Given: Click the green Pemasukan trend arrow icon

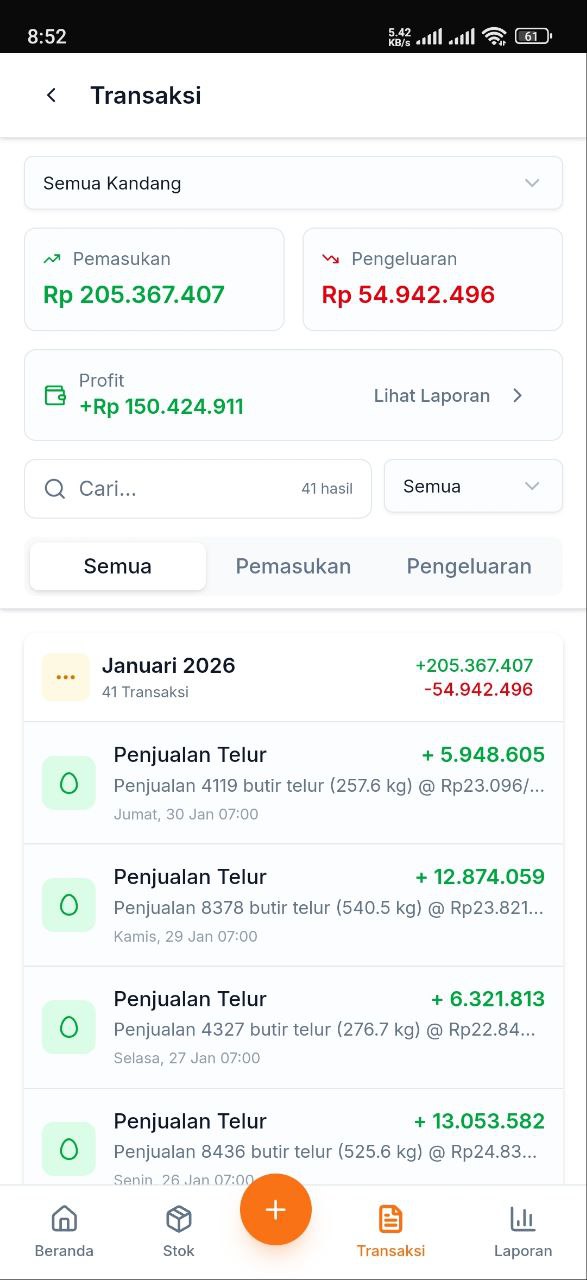Looking at the screenshot, I should [53, 258].
